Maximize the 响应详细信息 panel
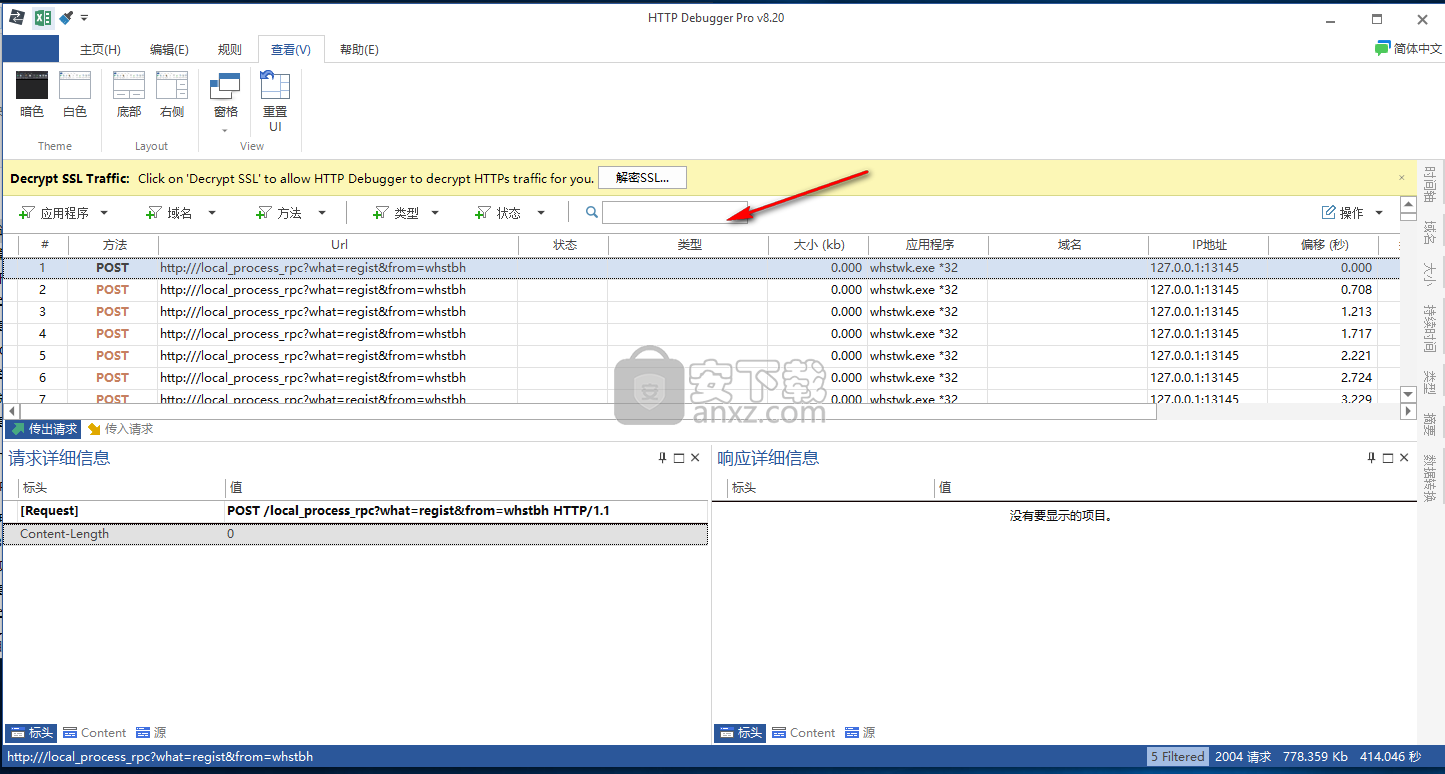The image size is (1445, 774). (x=1388, y=458)
